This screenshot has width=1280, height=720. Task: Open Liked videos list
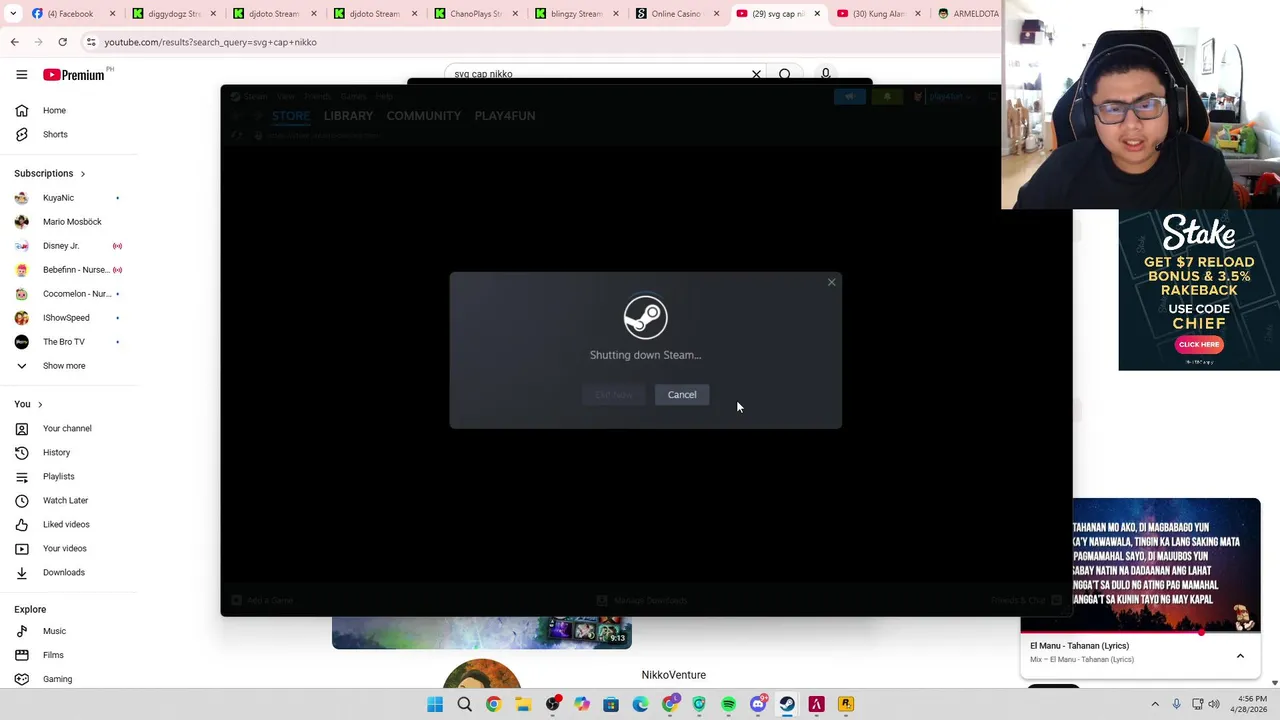coord(66,524)
